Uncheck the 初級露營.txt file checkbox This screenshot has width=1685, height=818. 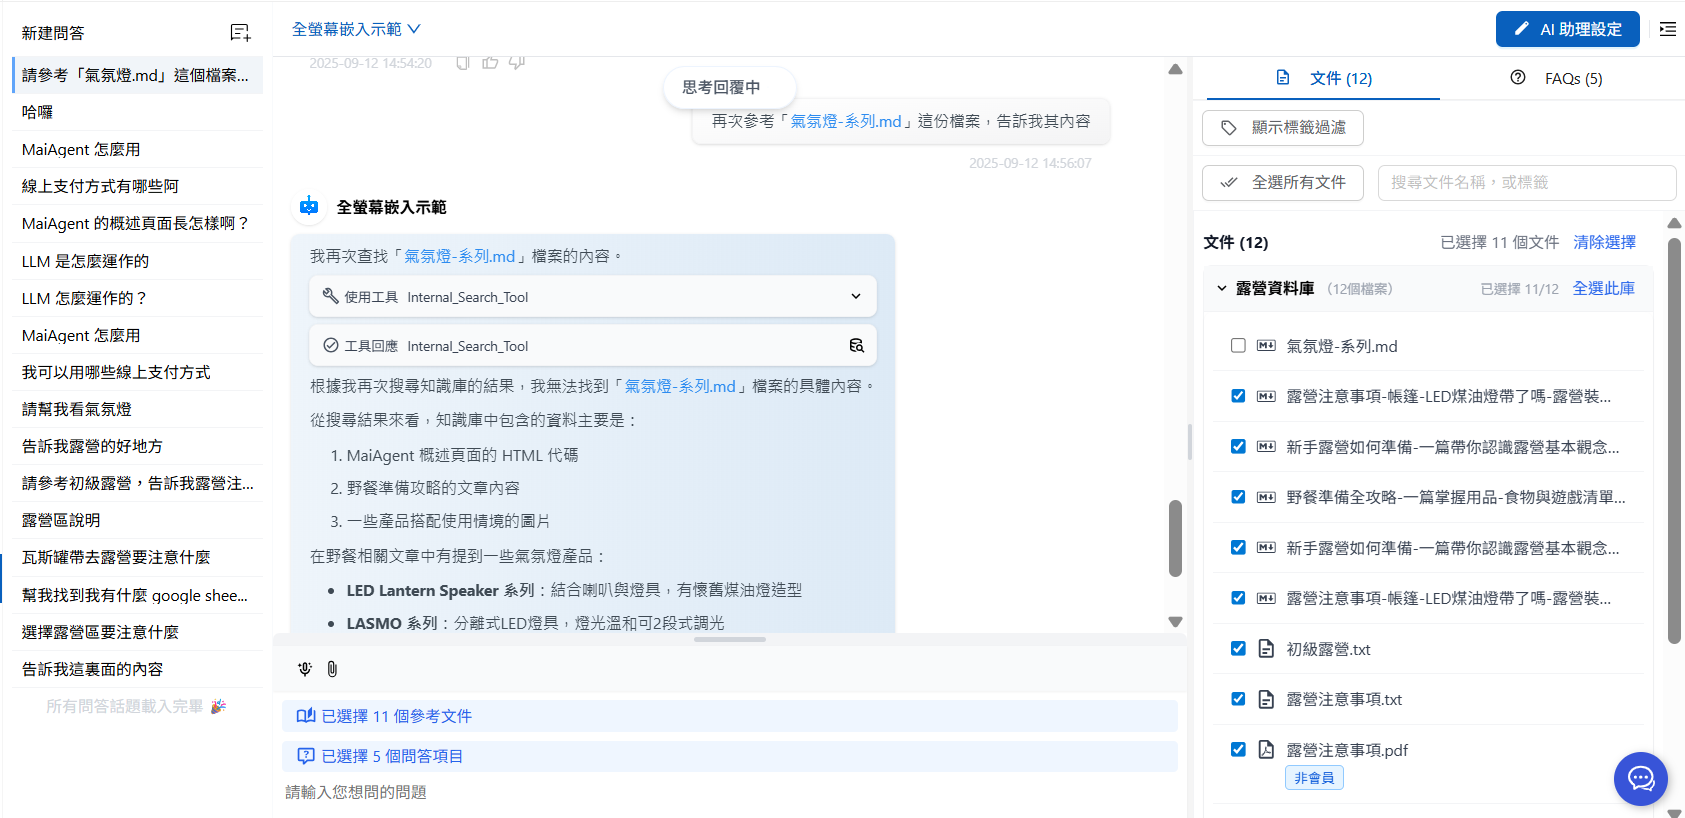tap(1238, 649)
